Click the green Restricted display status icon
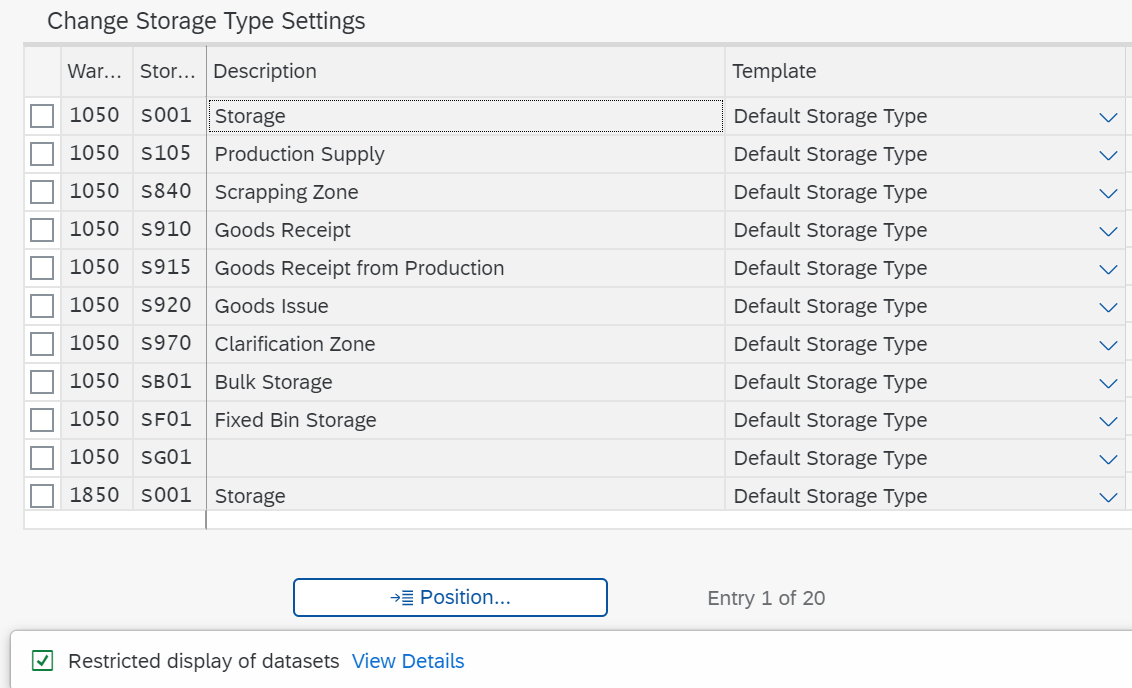This screenshot has width=1132, height=688. [x=43, y=661]
